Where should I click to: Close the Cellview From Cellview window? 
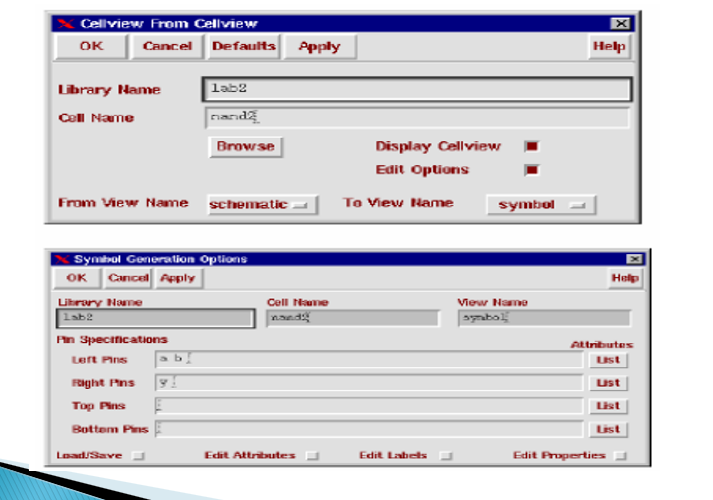[x=620, y=23]
